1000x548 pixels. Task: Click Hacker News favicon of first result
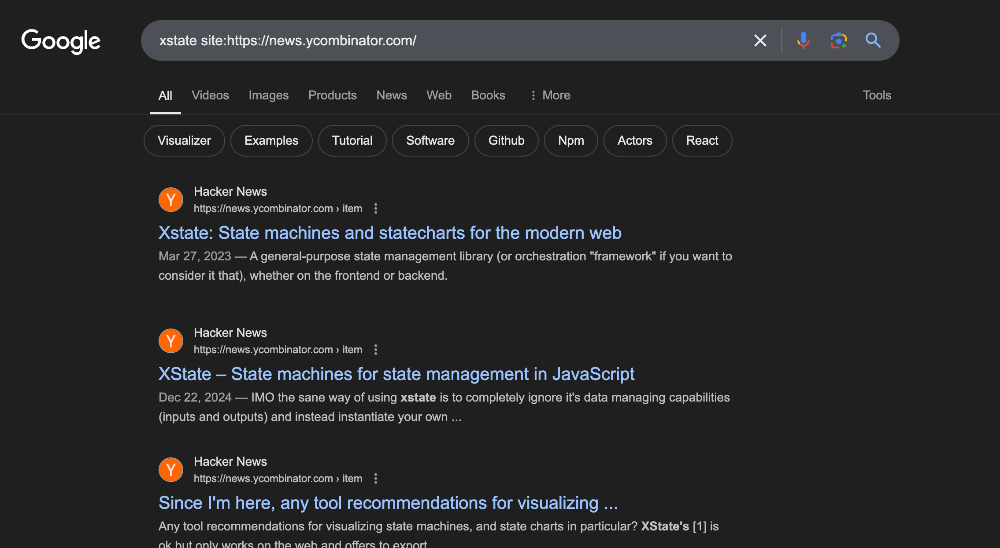171,200
